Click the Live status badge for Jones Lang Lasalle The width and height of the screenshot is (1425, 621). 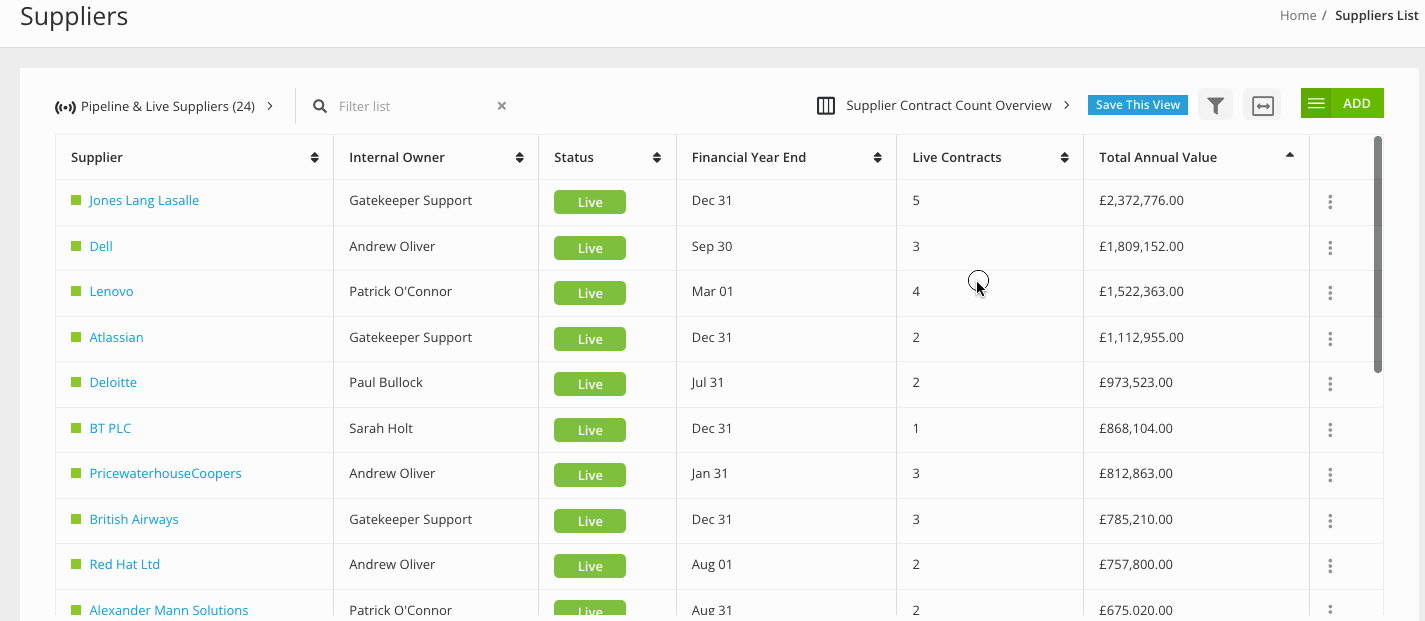(x=590, y=202)
